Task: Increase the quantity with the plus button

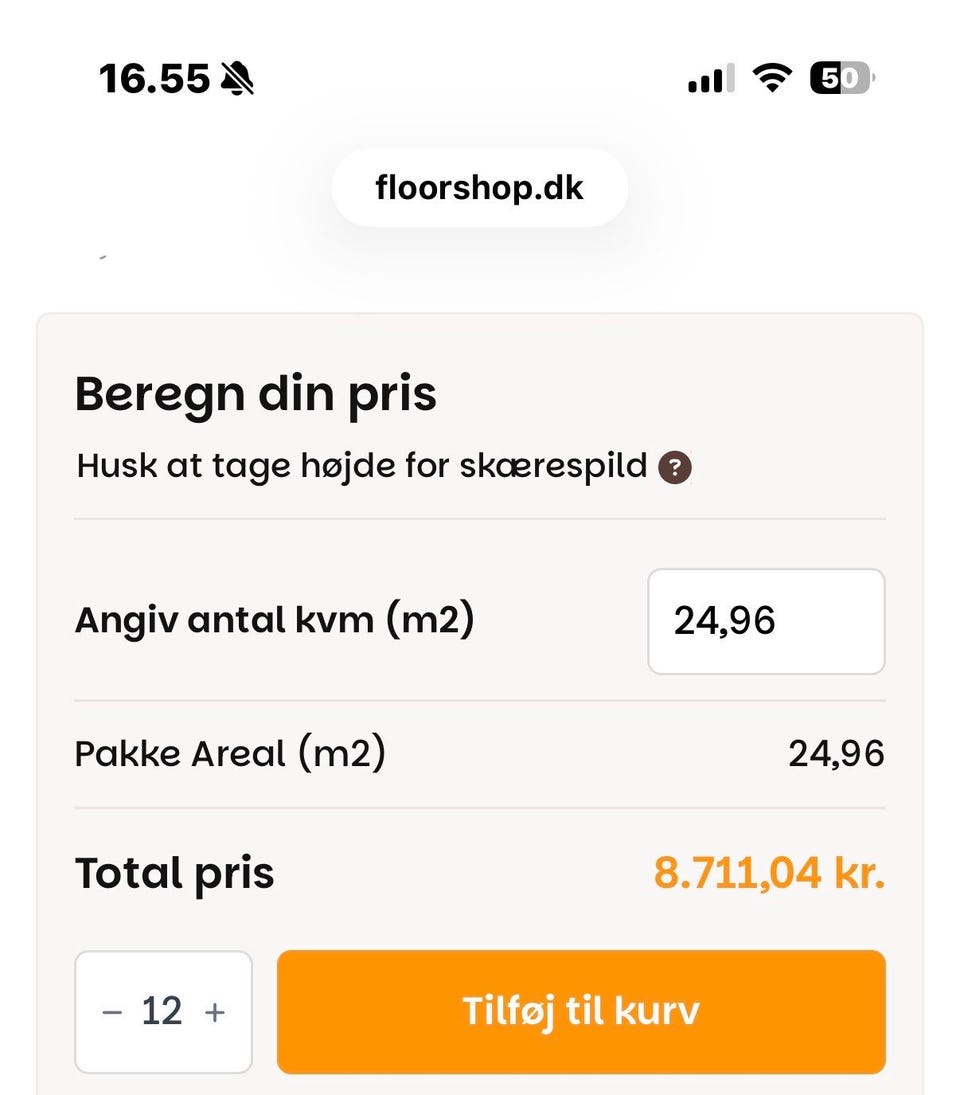Action: (x=215, y=1012)
